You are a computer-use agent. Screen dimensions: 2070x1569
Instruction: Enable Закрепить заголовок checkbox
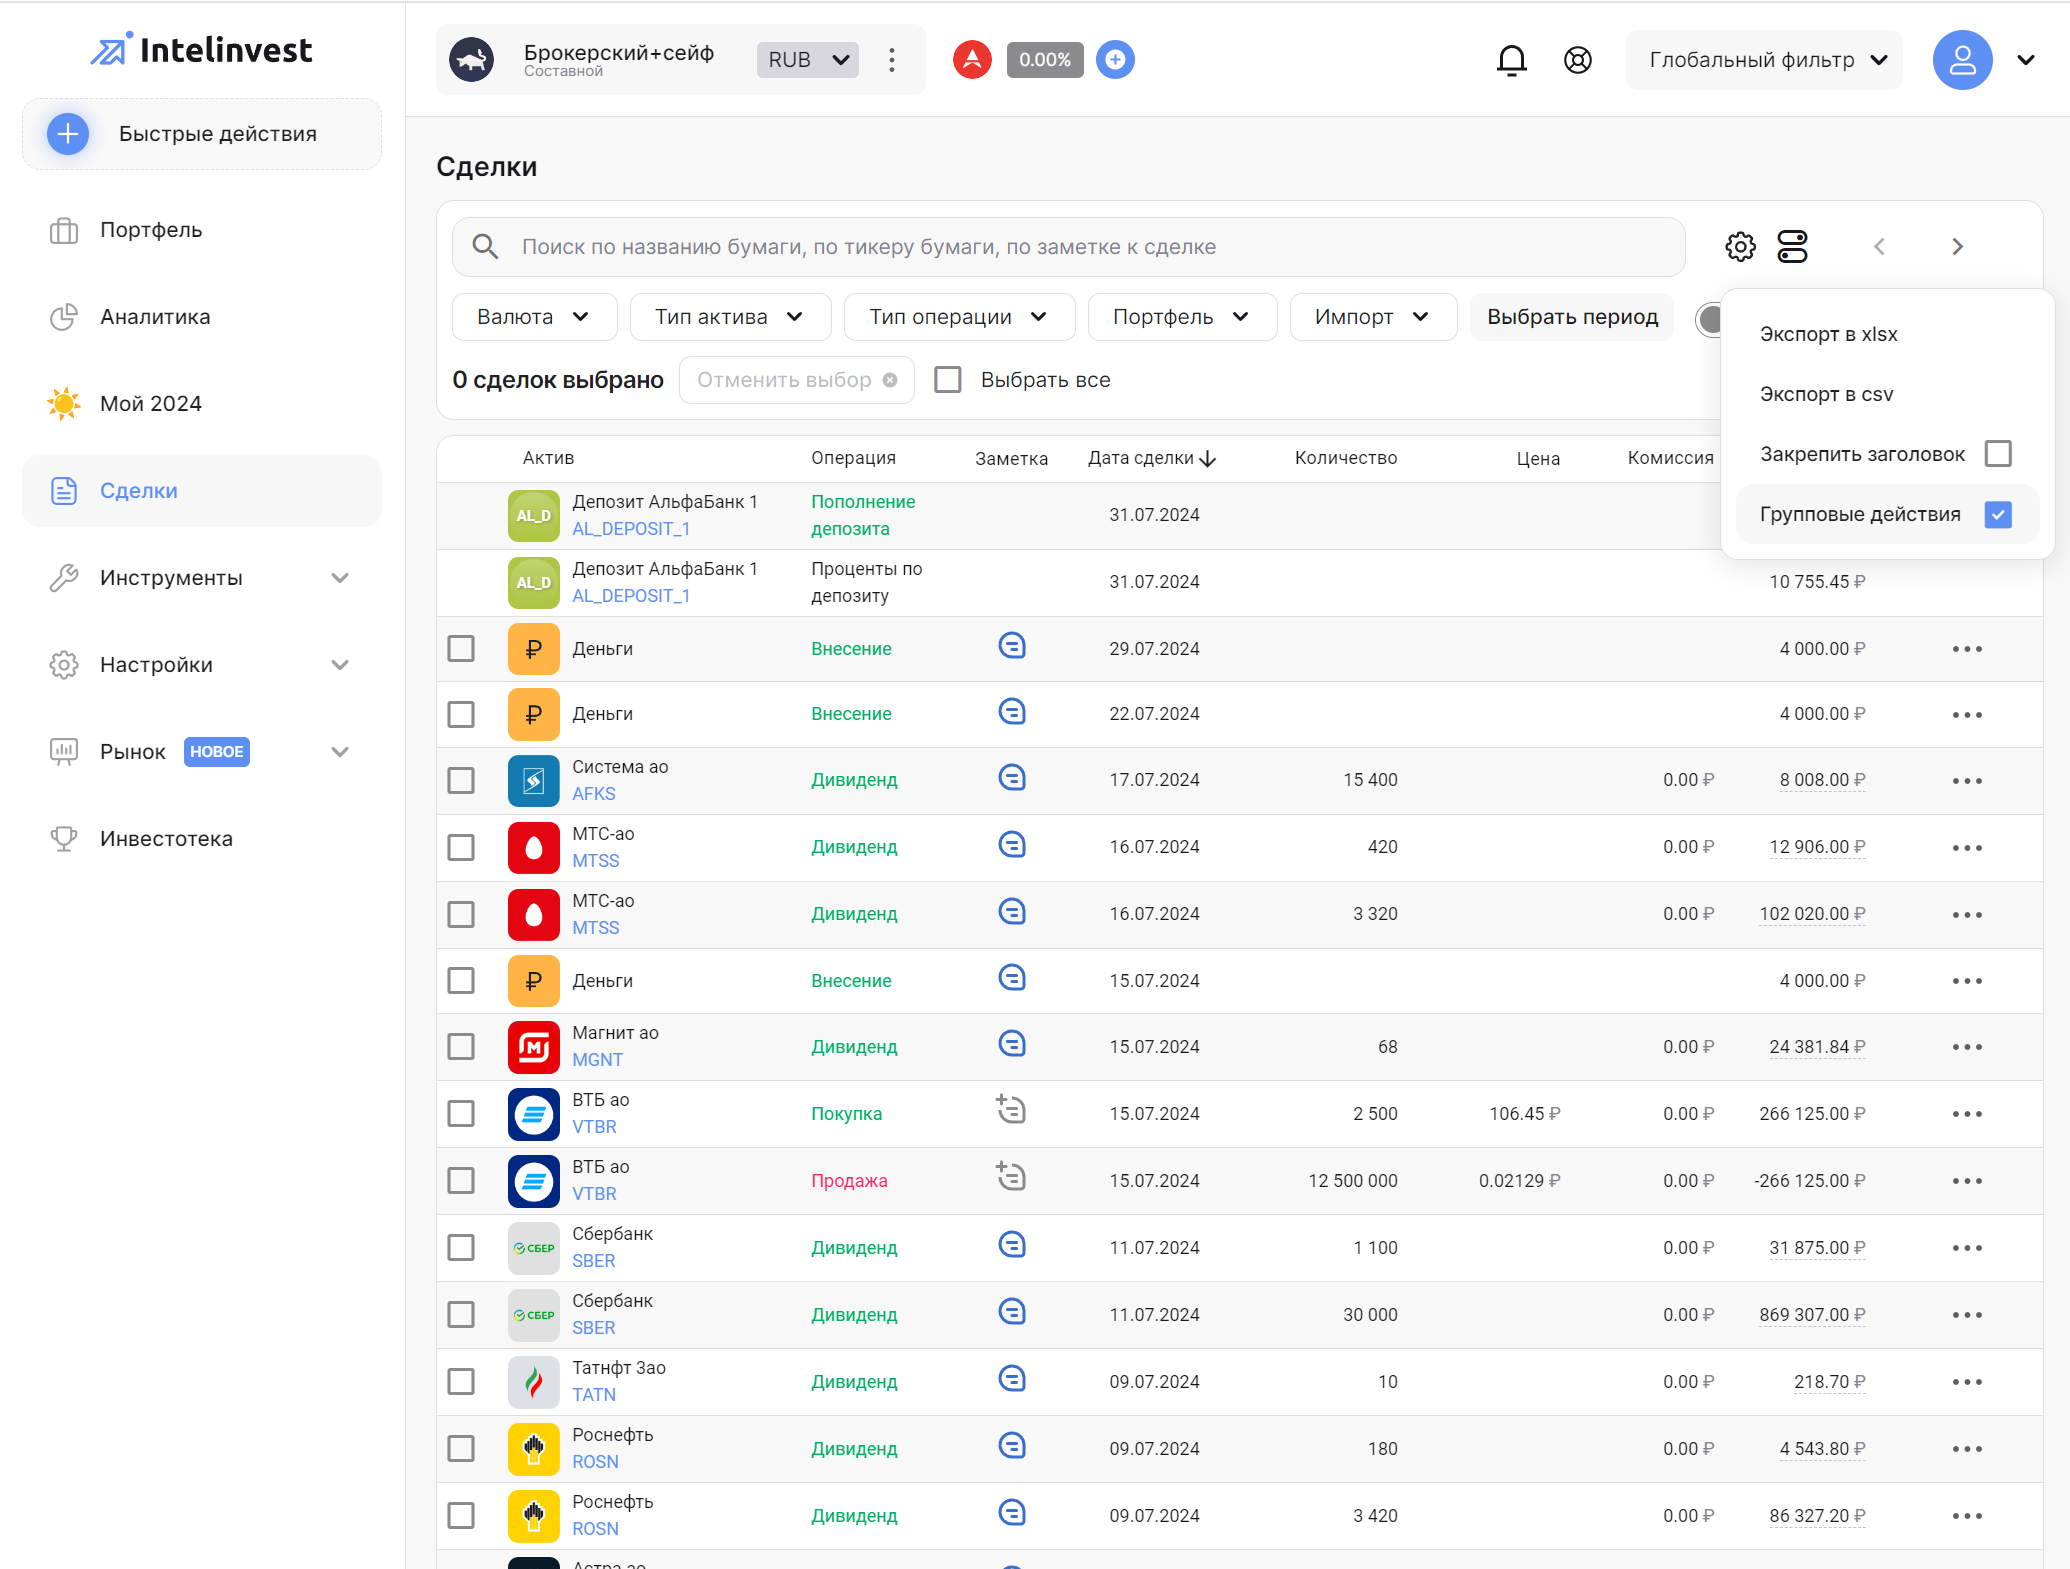pos(1998,454)
